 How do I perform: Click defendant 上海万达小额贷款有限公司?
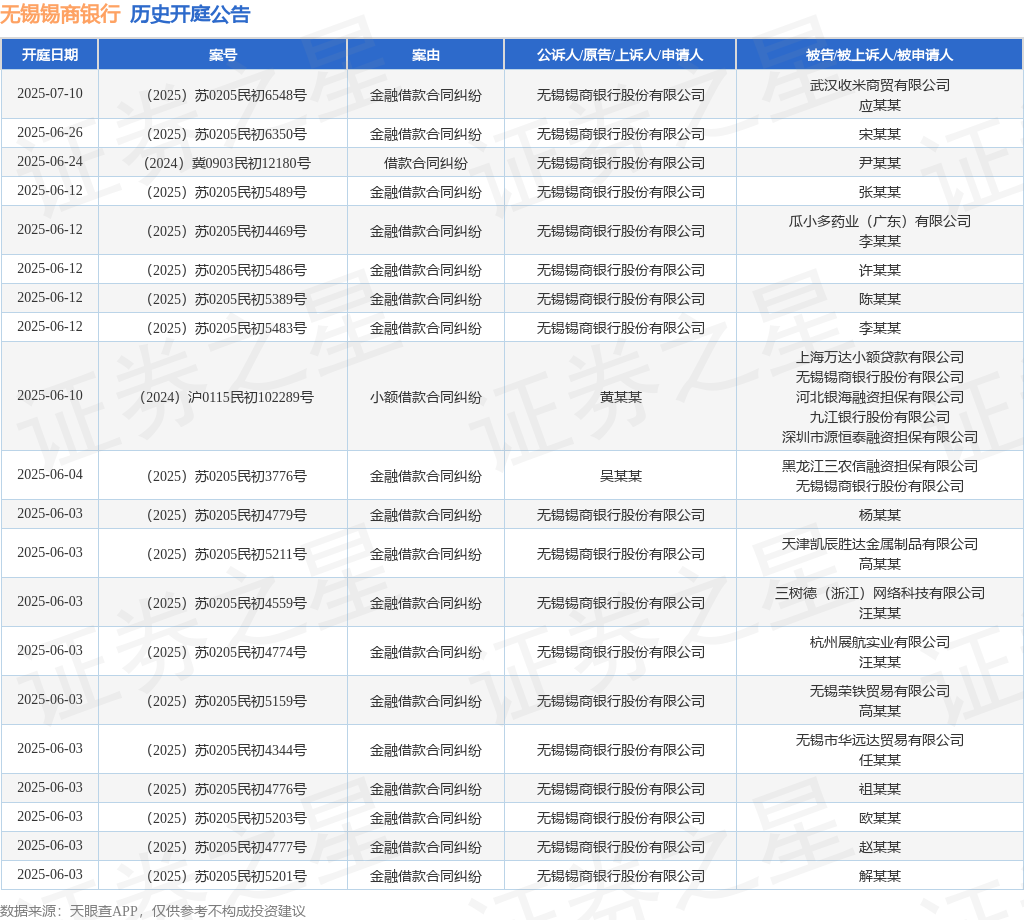click(x=880, y=357)
